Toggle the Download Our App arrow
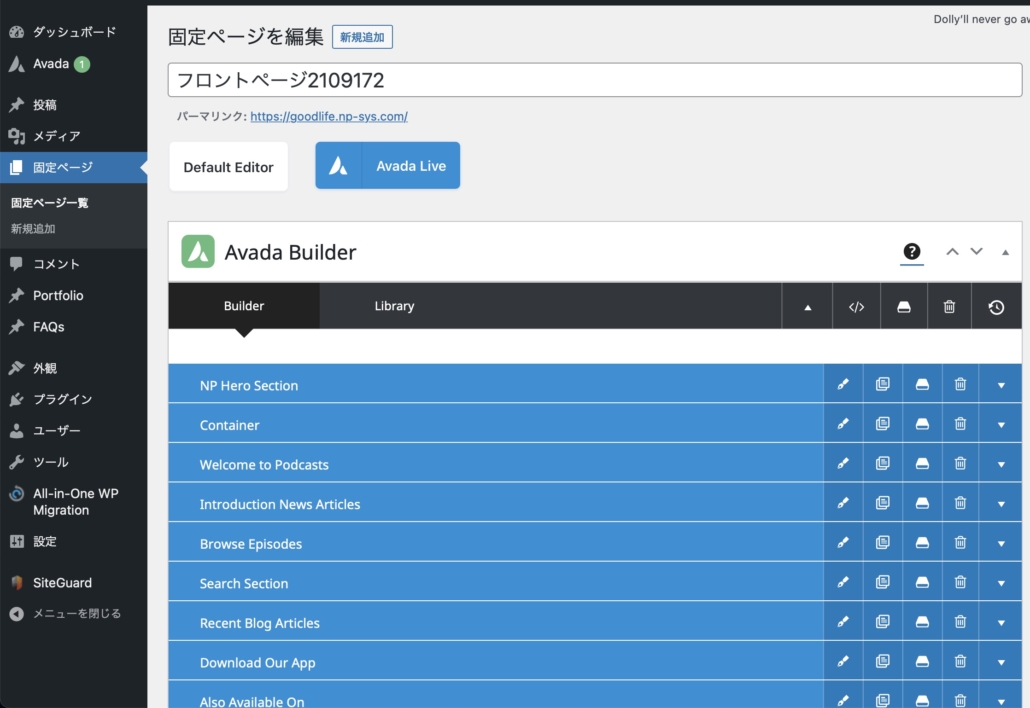This screenshot has width=1030, height=708. pyautogui.click(x=1000, y=662)
